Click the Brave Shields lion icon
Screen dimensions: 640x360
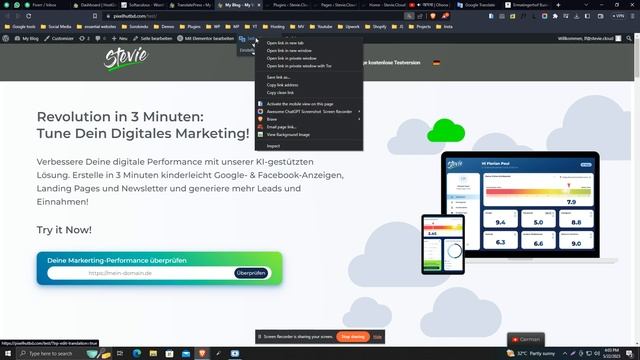pos(433,16)
